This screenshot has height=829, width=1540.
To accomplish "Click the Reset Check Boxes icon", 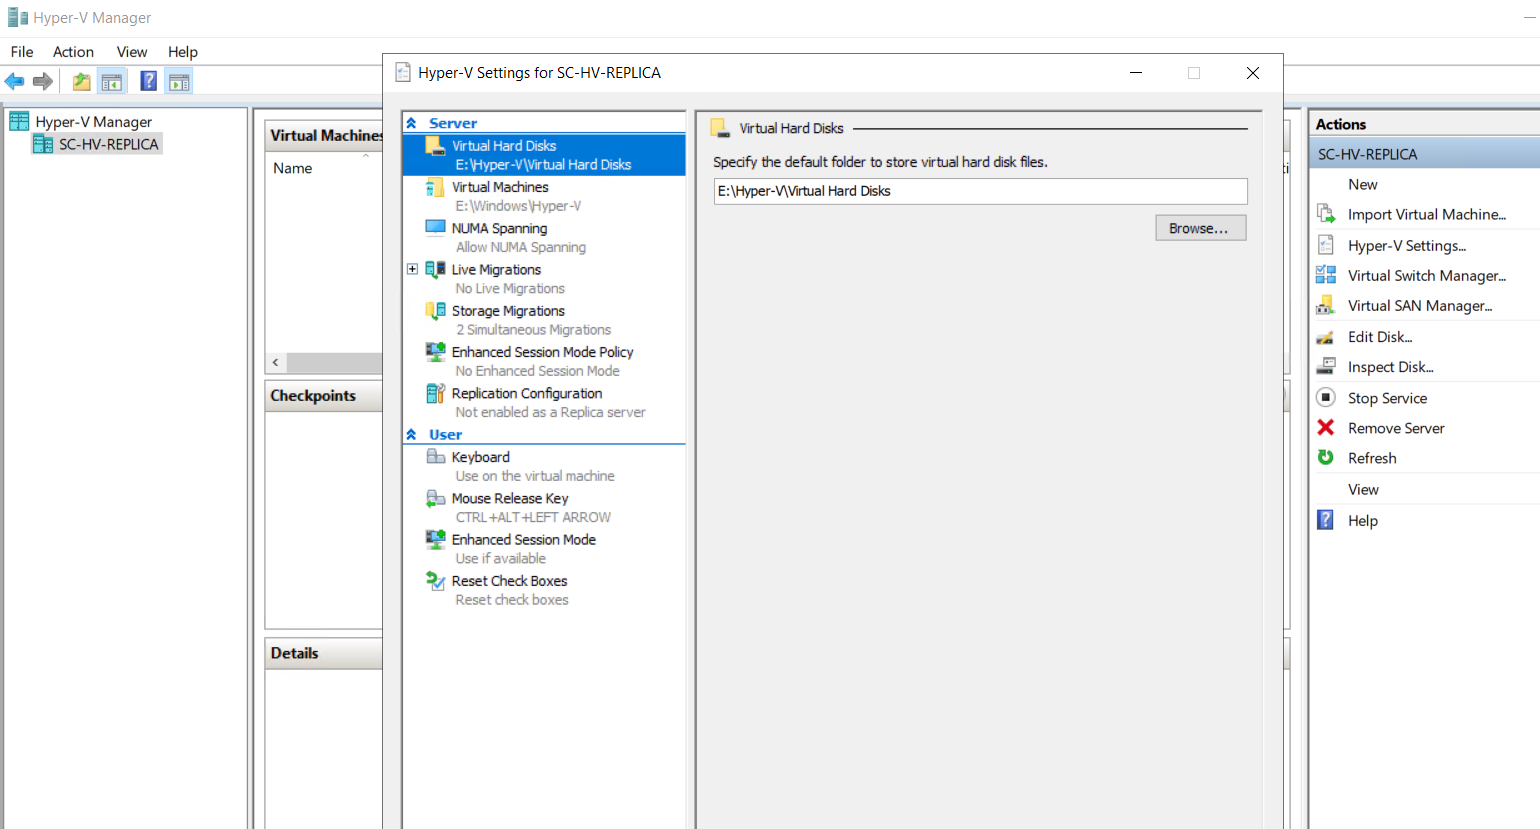I will tap(435, 581).
